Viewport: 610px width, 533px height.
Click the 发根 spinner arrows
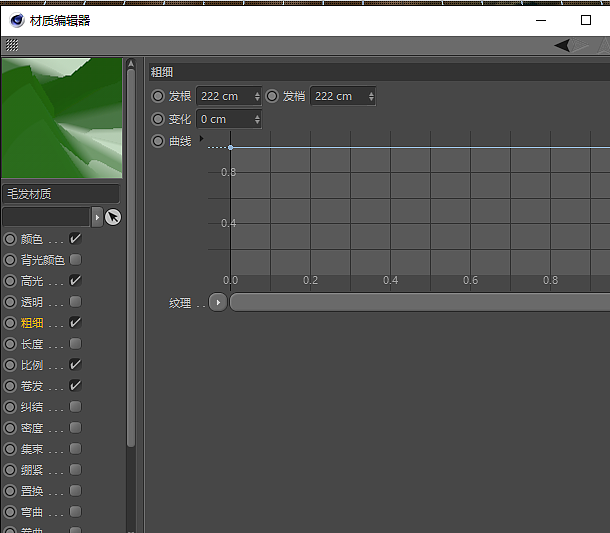[x=257, y=96]
